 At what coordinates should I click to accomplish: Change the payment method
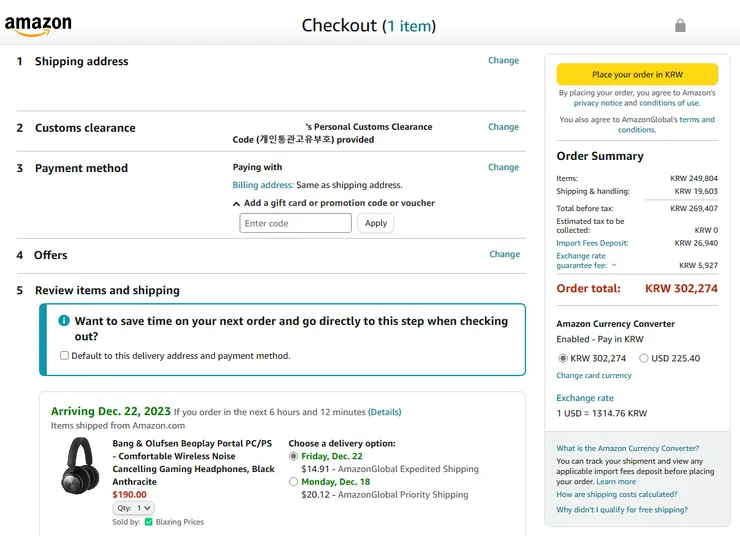point(503,167)
